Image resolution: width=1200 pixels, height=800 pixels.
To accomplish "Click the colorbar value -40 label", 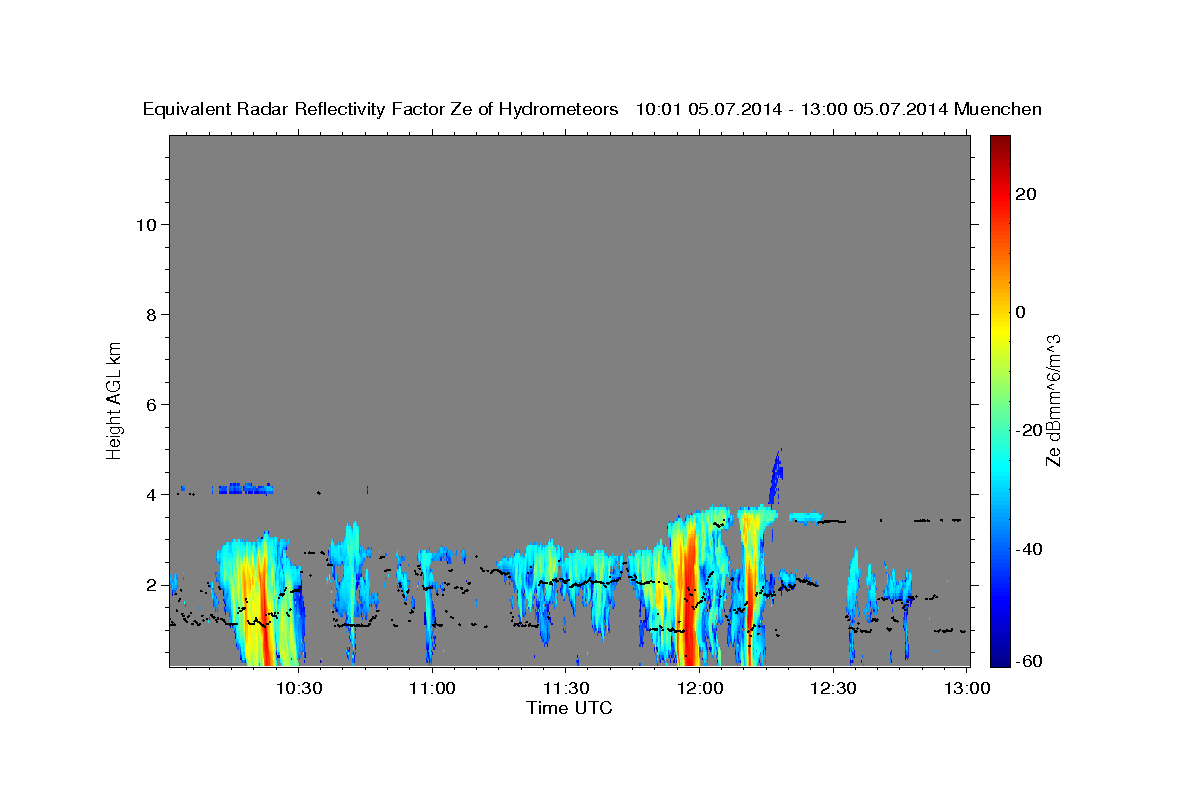I will click(1027, 549).
